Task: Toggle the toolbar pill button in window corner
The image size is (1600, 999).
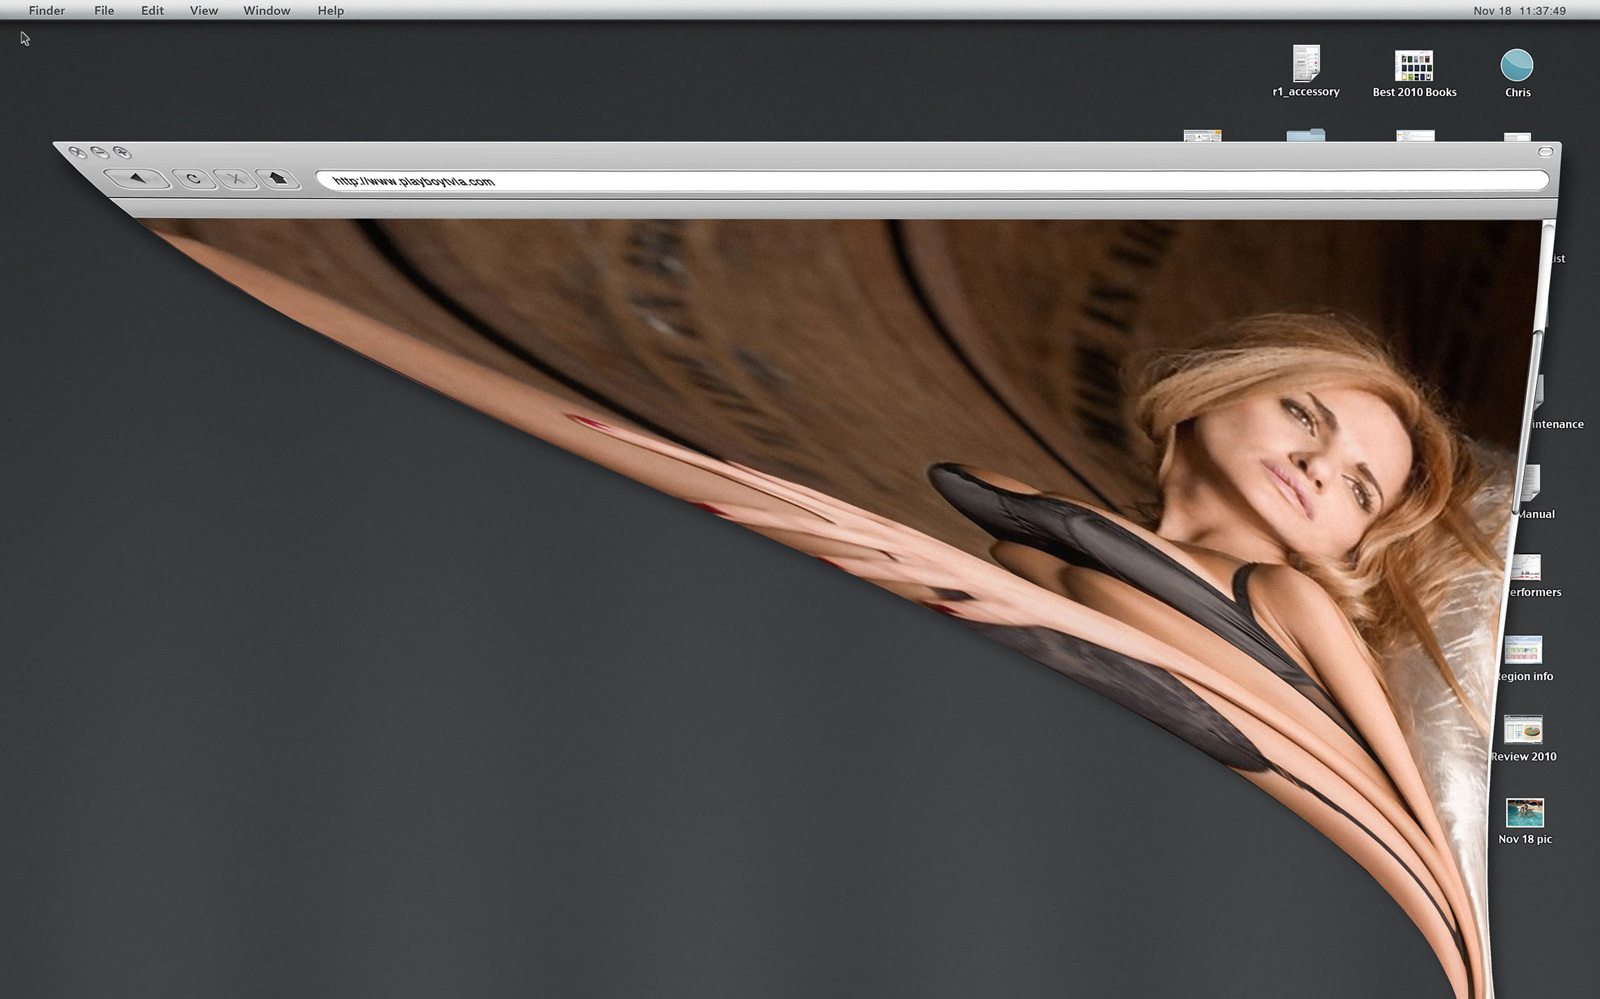Action: click(x=1545, y=152)
